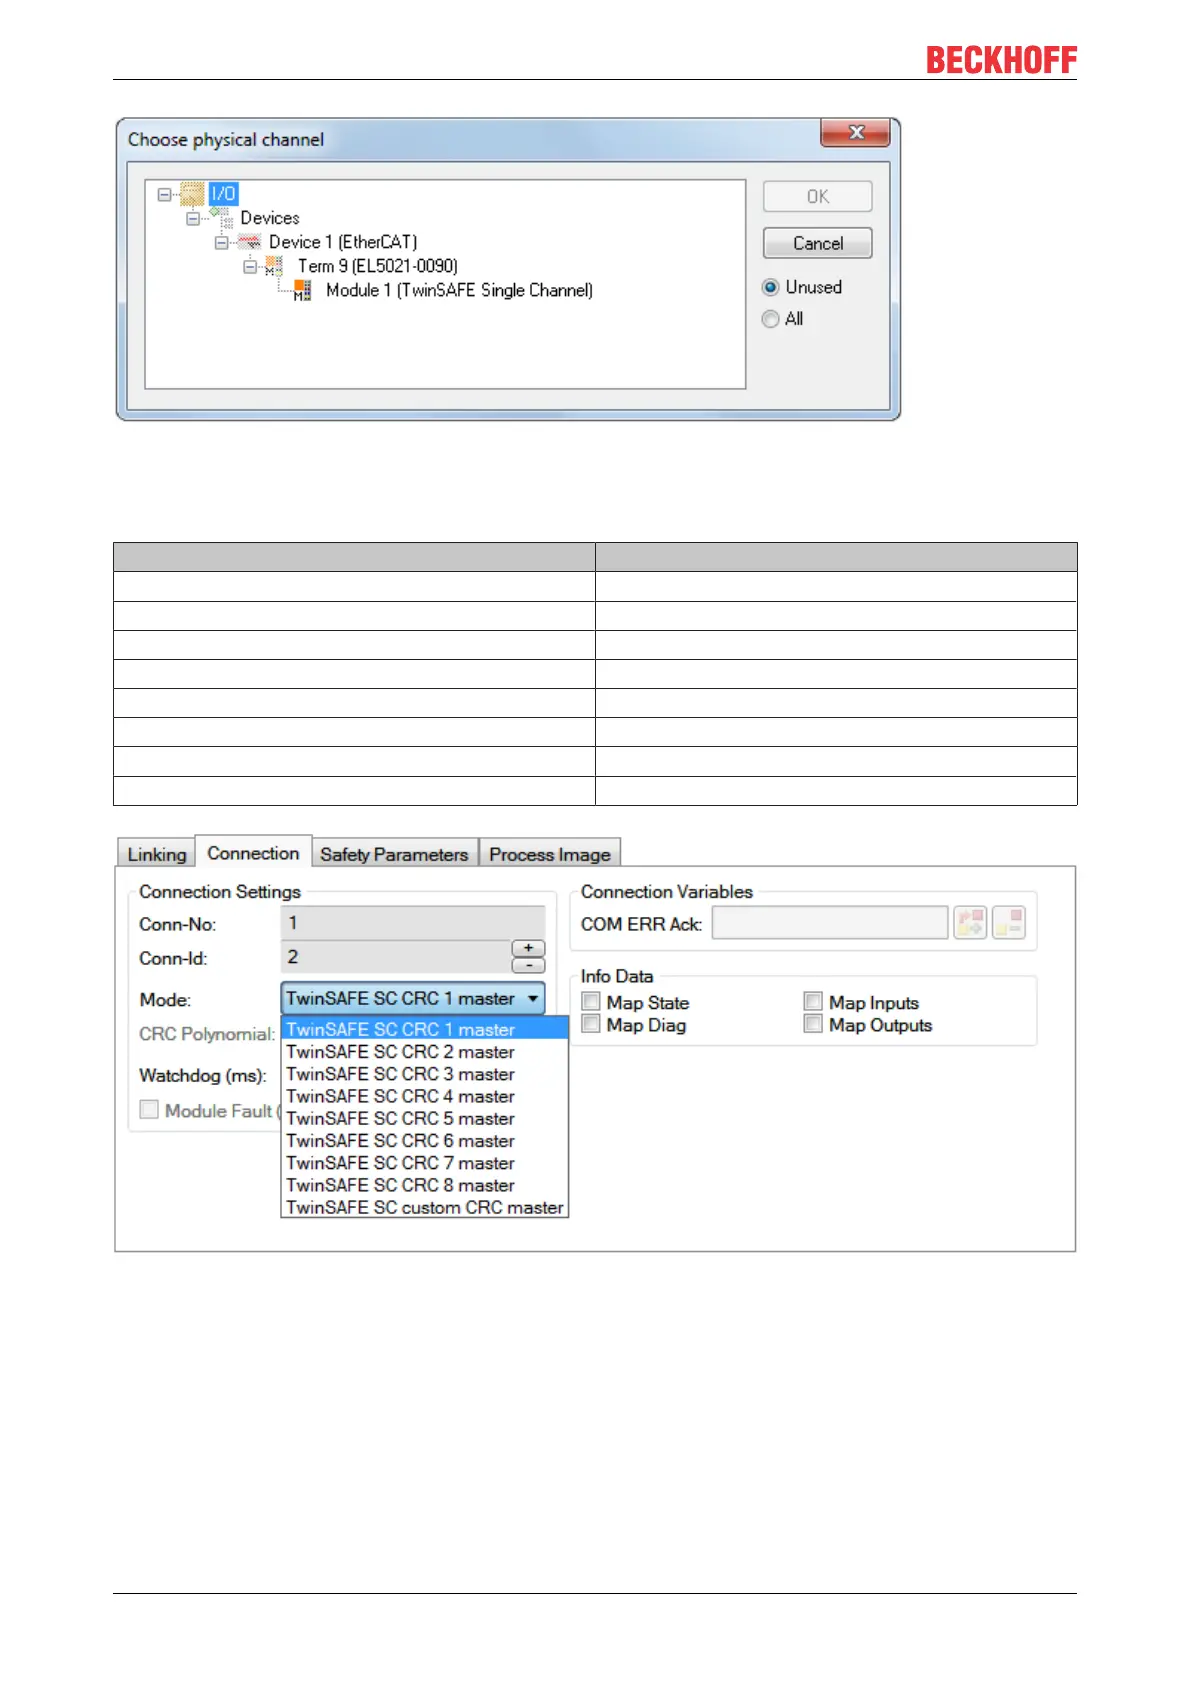This screenshot has height=1684, width=1191.
Task: Collapse the I/O tree node
Action: point(165,194)
